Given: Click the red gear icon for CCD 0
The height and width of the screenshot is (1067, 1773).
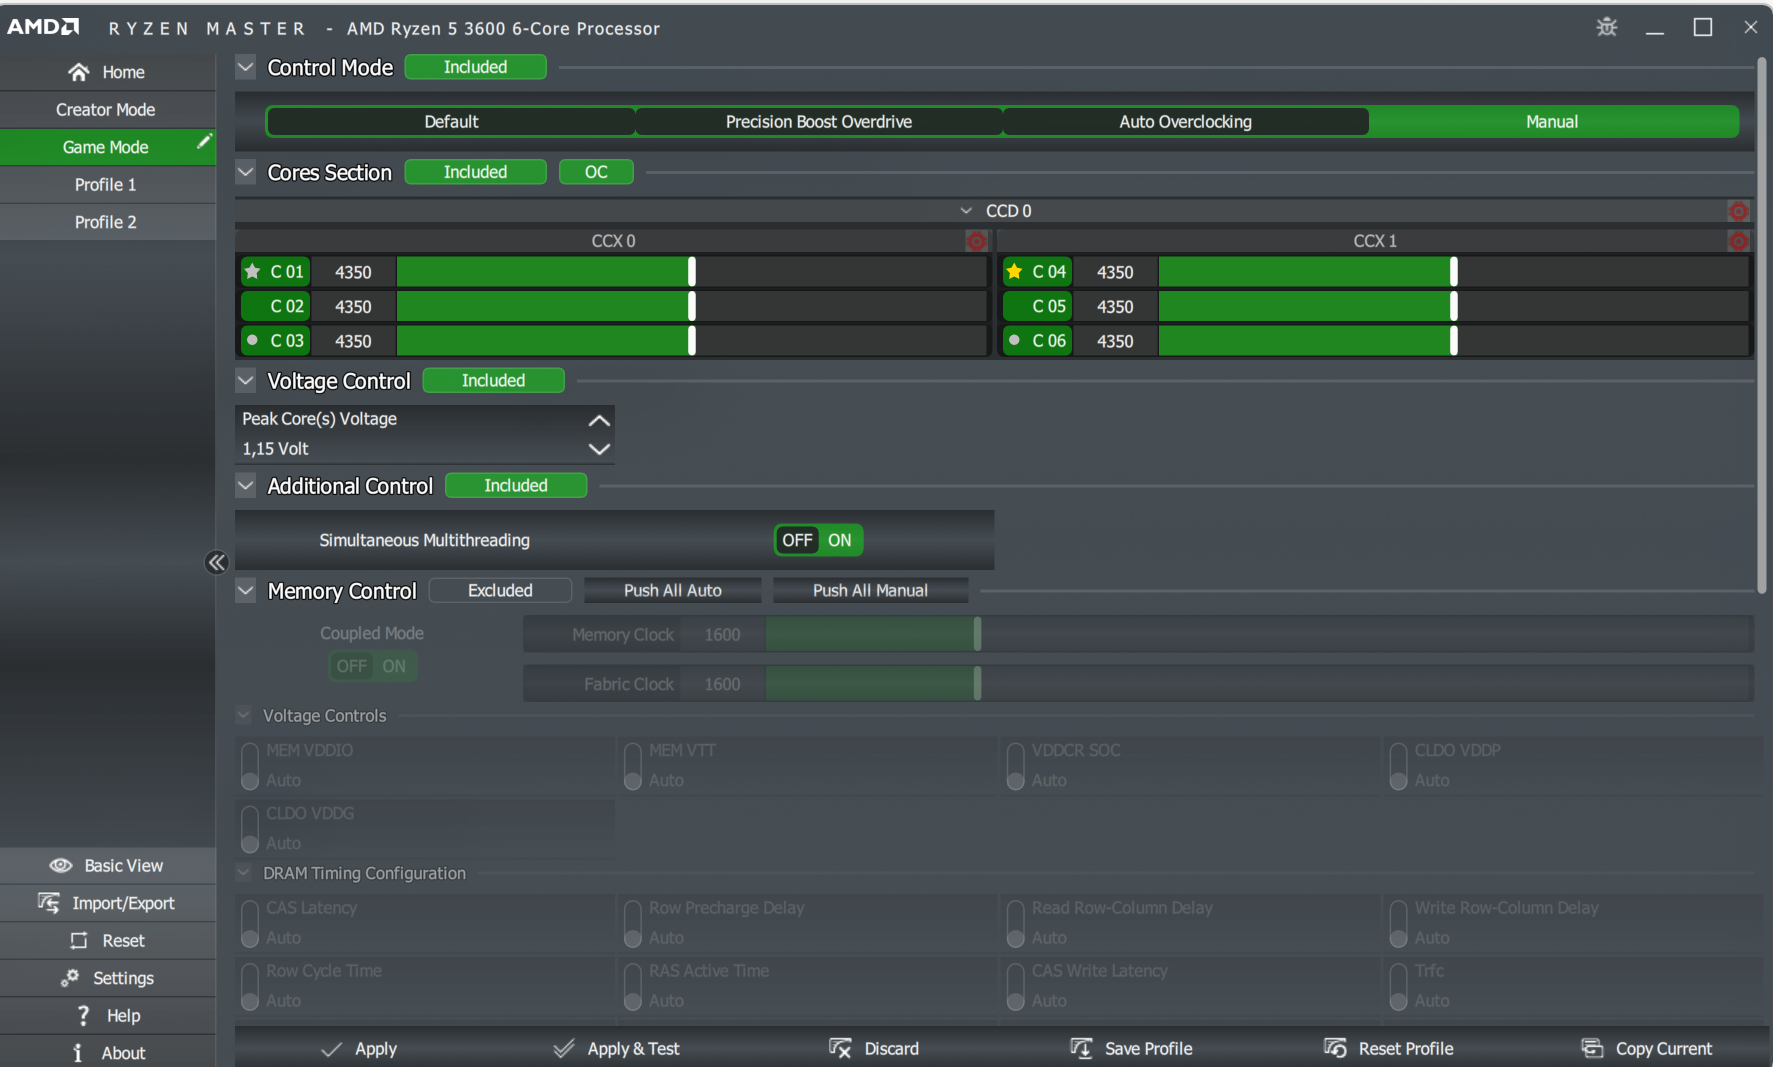Looking at the screenshot, I should point(1739,211).
